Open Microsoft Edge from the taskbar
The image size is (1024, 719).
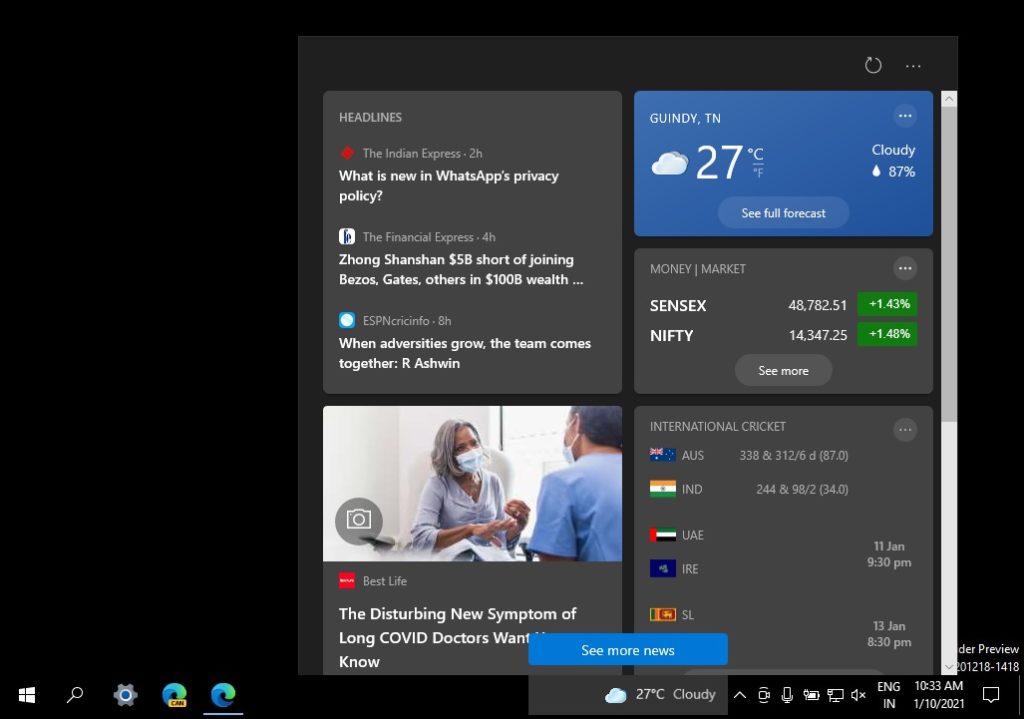222,694
